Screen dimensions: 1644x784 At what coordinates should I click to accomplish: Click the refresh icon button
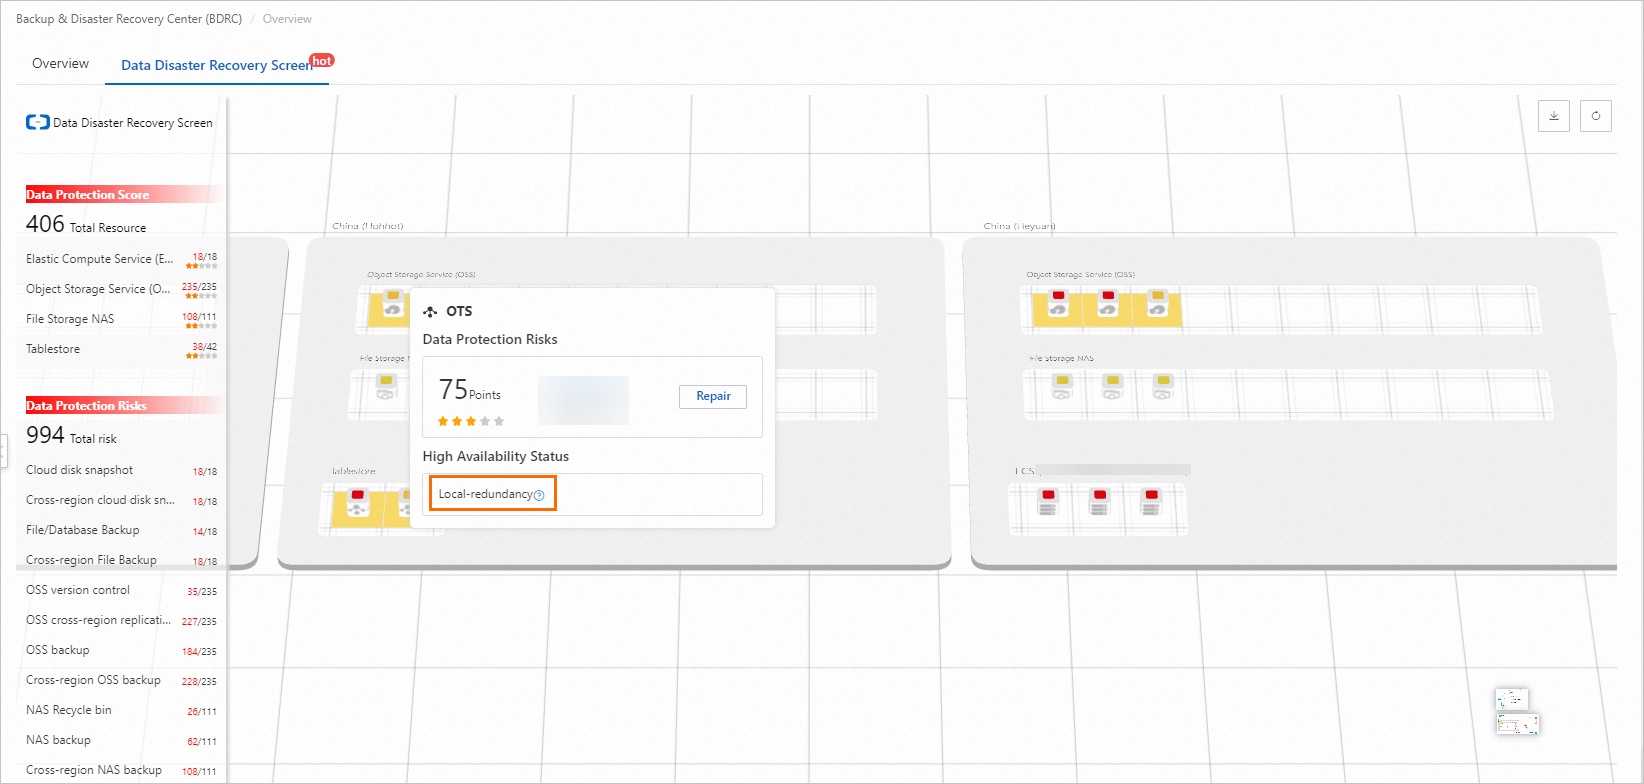pyautogui.click(x=1596, y=116)
